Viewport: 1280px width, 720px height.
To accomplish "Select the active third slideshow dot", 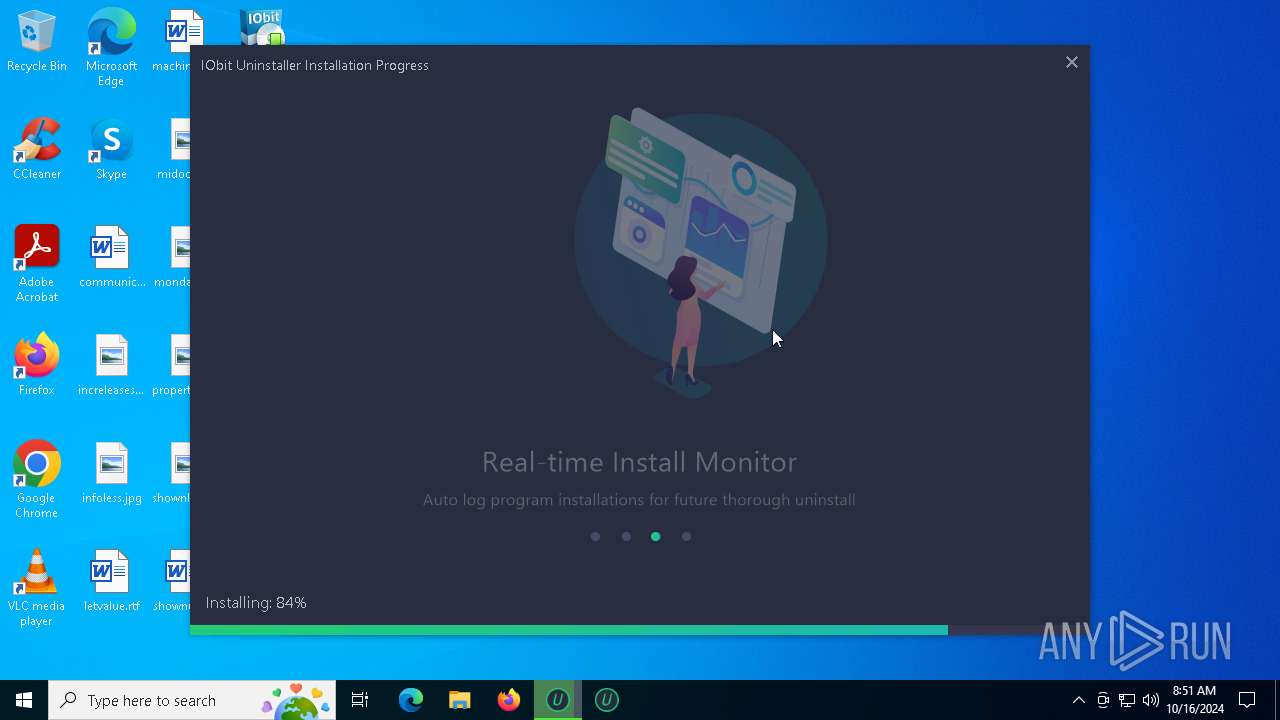I will (x=656, y=537).
